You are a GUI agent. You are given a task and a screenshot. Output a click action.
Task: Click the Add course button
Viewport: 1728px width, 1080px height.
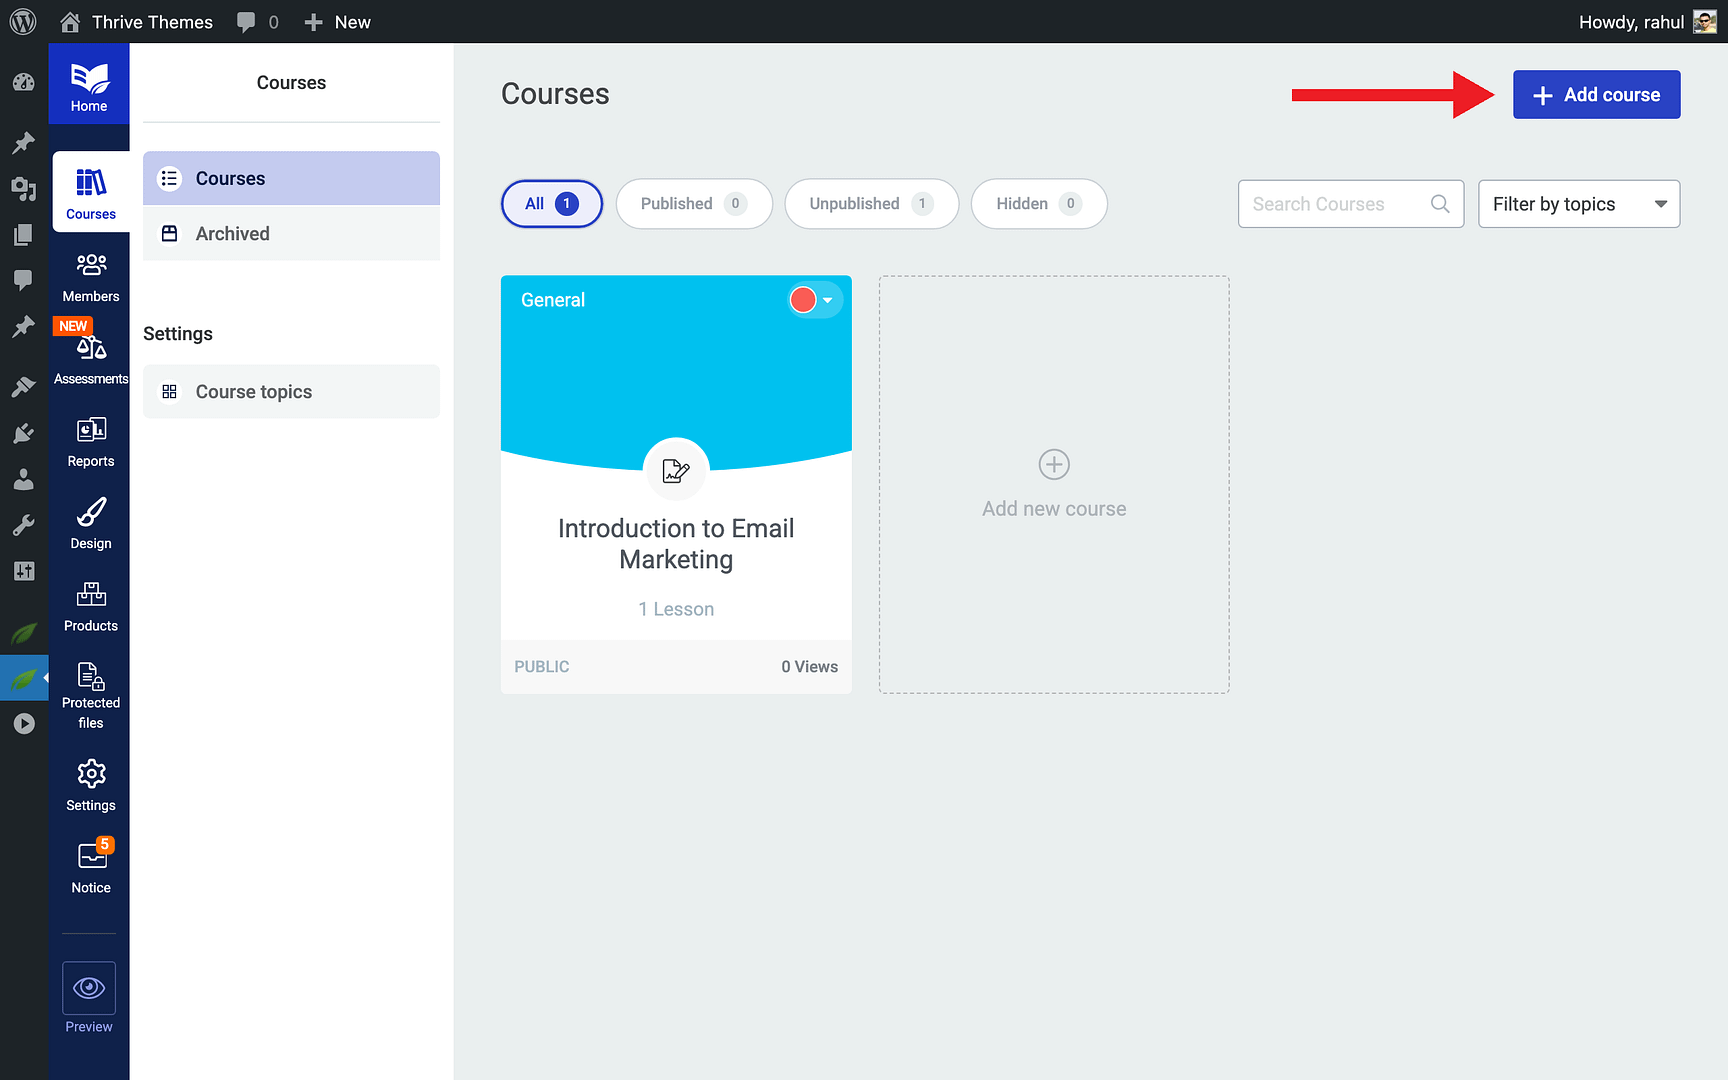point(1596,94)
